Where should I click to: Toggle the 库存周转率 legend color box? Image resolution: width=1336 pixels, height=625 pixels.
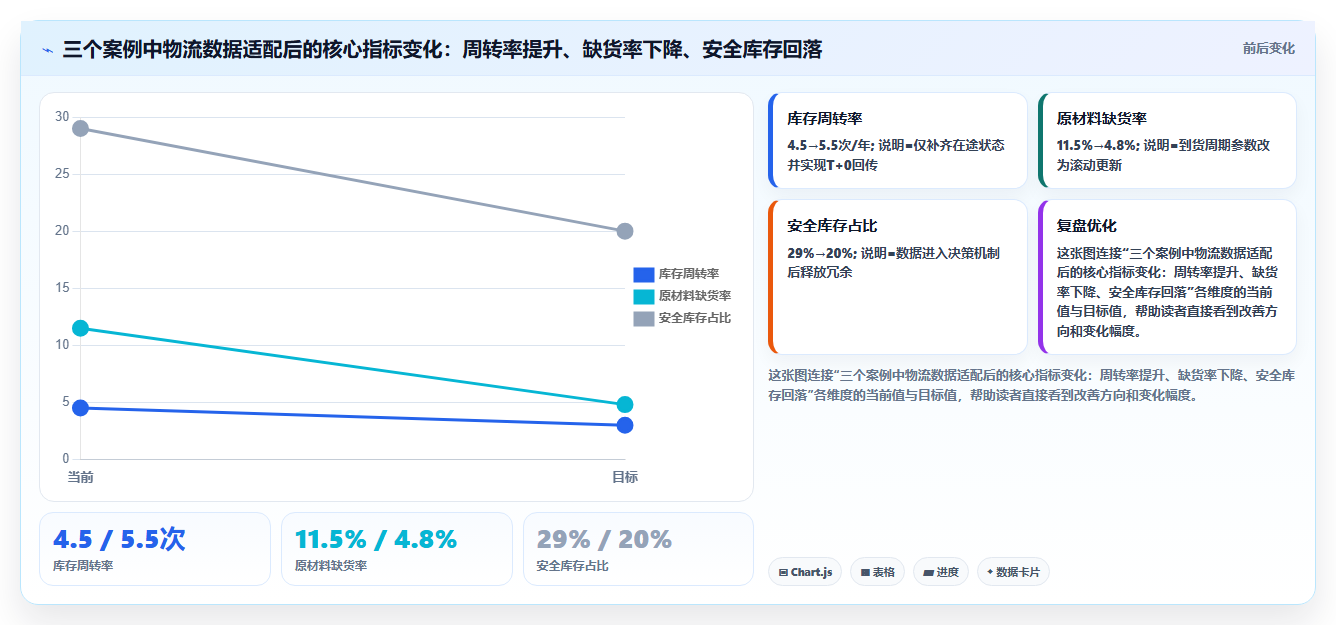(644, 274)
